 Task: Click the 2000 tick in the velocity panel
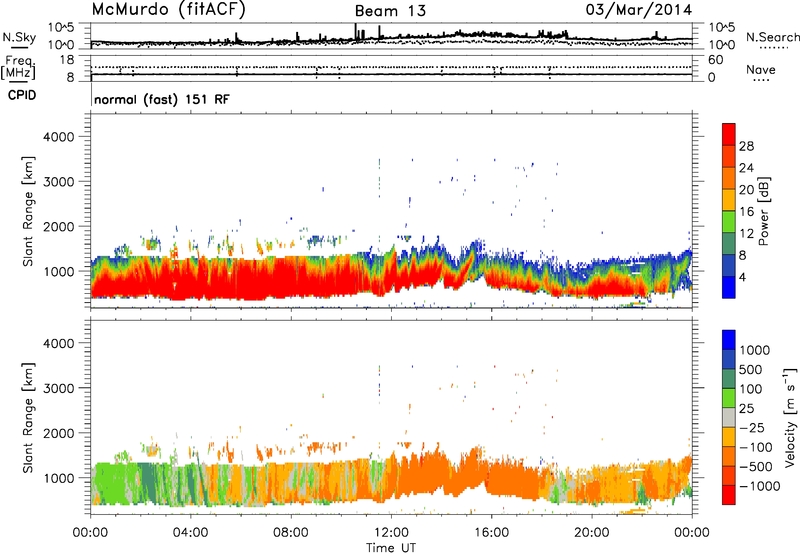[x=58, y=433]
